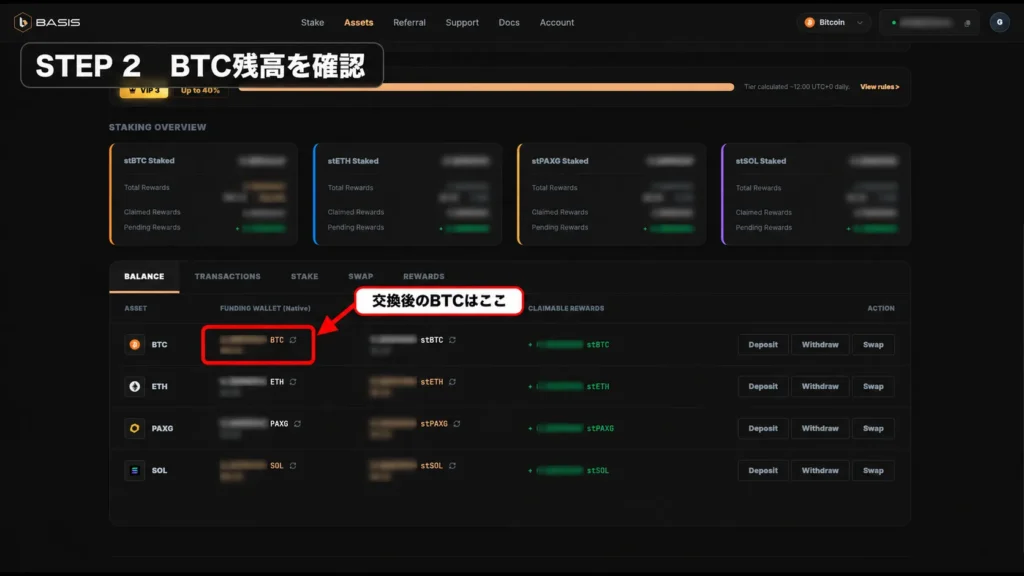
Task: Refresh the SOL funding wallet balance
Action: (293, 466)
